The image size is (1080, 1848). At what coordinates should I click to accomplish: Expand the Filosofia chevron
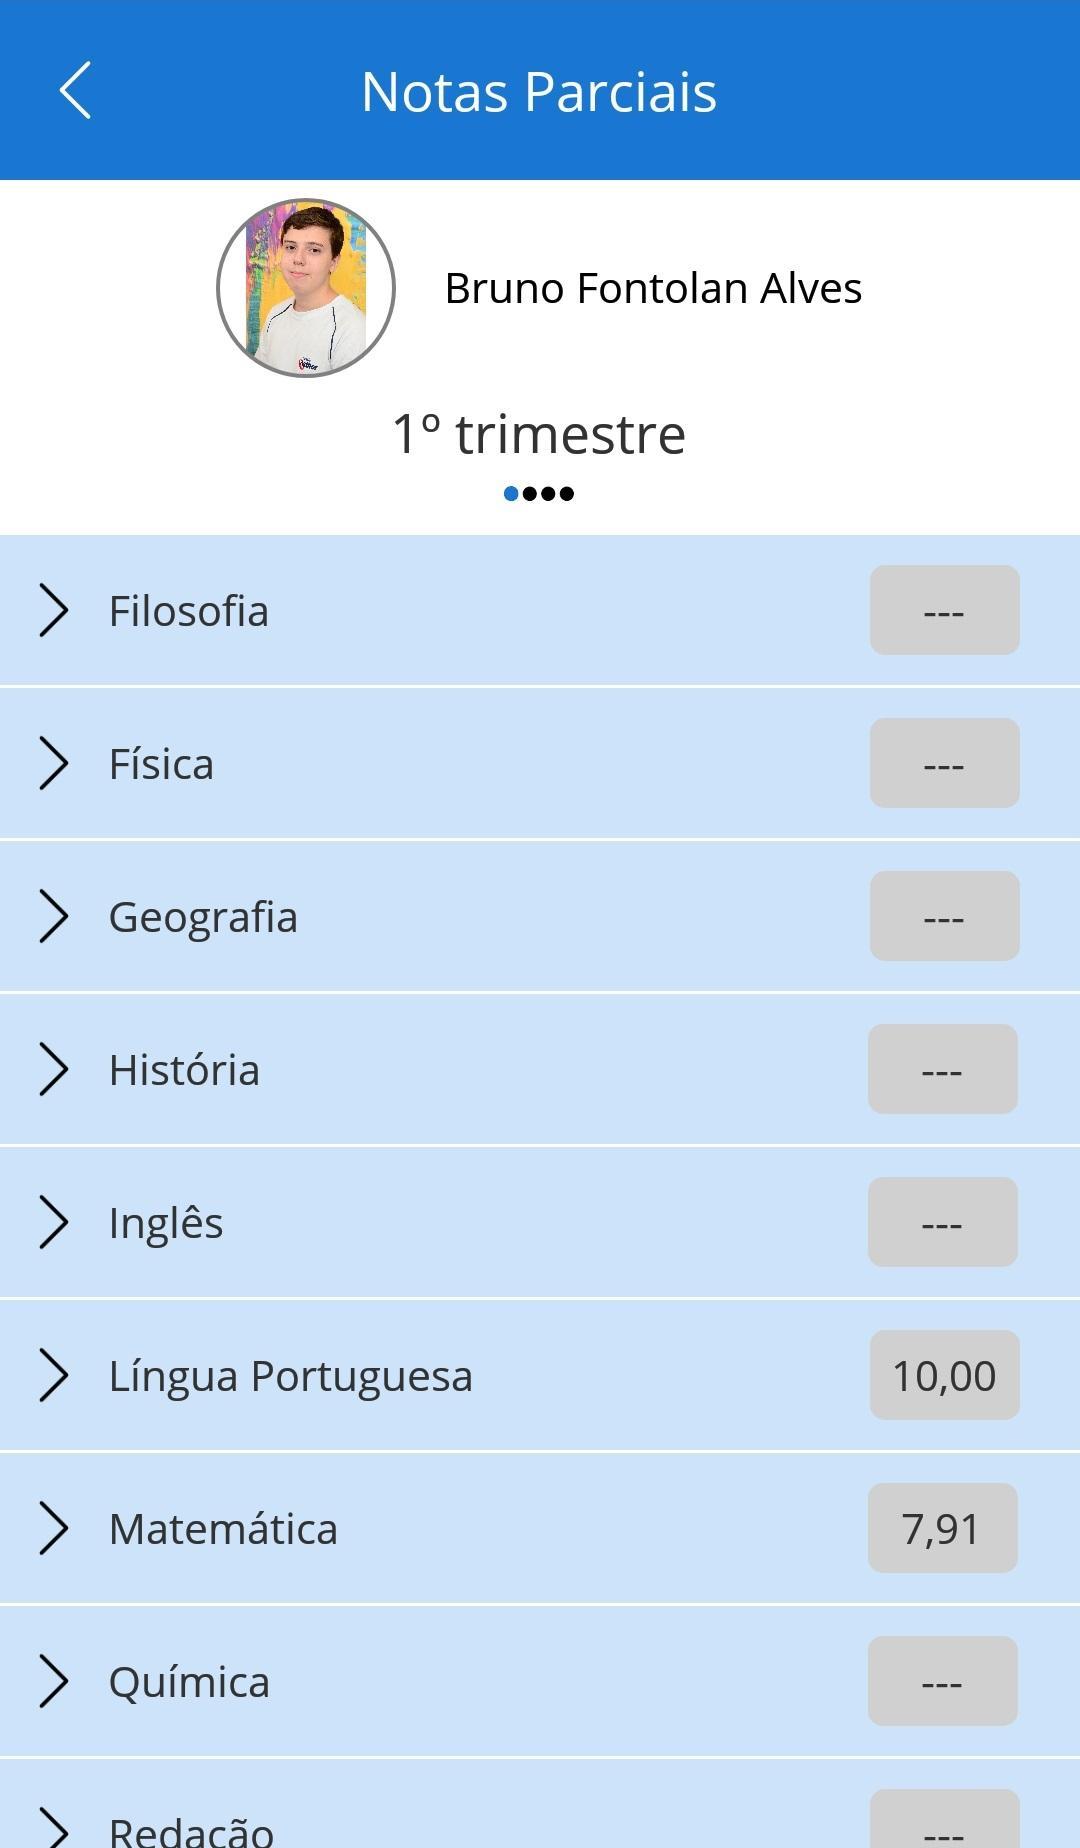click(54, 611)
